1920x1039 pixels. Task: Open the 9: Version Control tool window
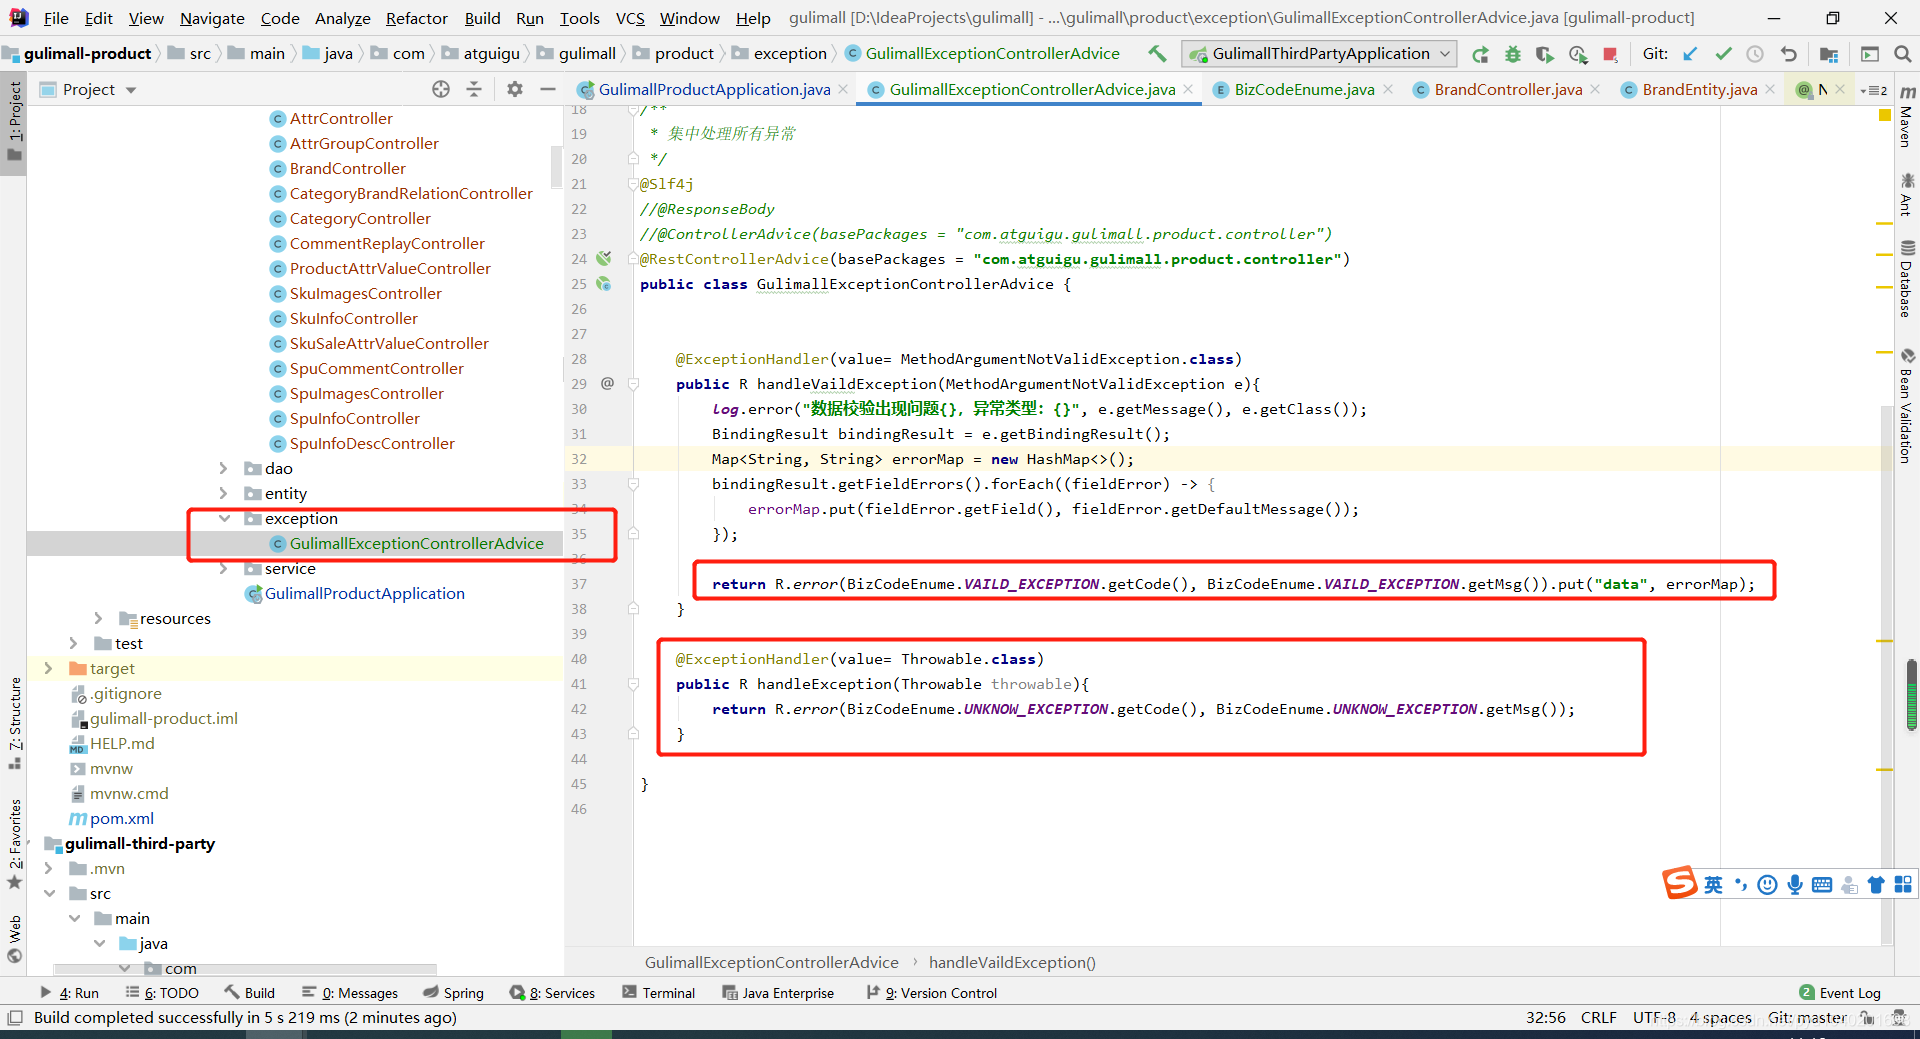(931, 993)
